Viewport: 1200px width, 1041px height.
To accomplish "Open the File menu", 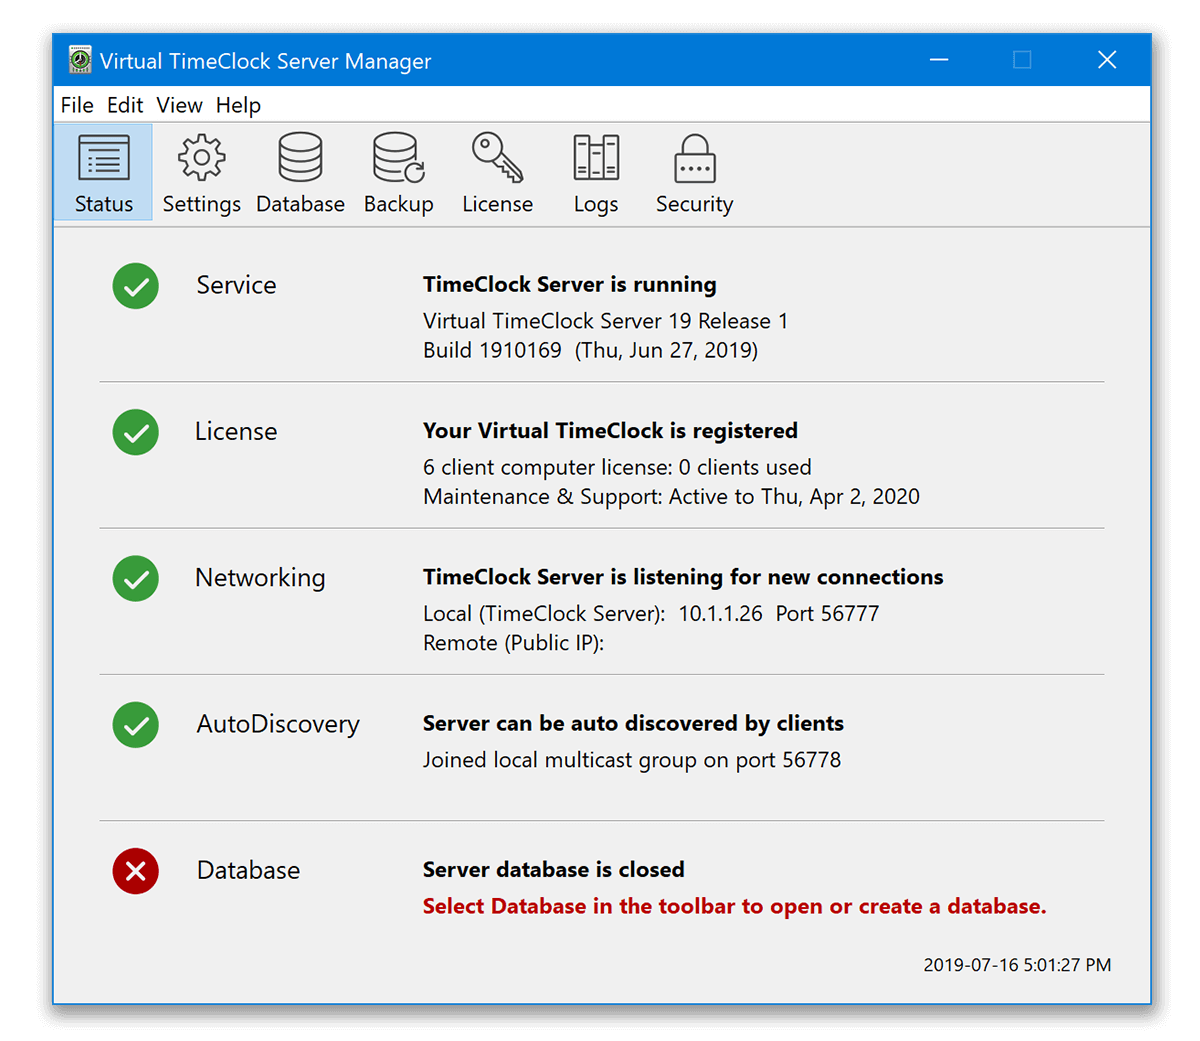I will [76, 104].
